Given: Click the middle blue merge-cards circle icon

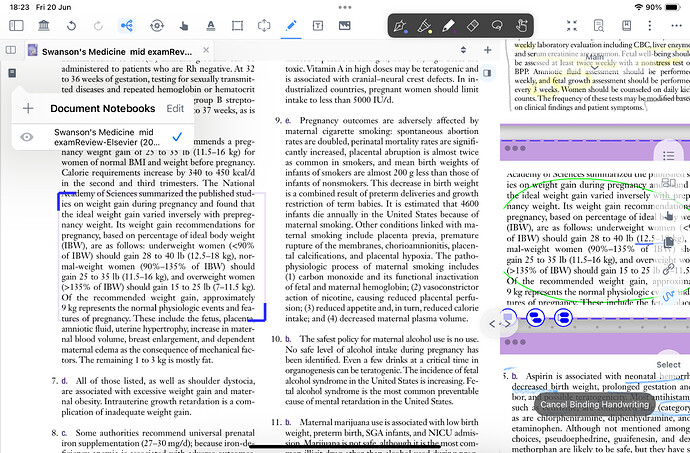Looking at the screenshot, I should [536, 317].
